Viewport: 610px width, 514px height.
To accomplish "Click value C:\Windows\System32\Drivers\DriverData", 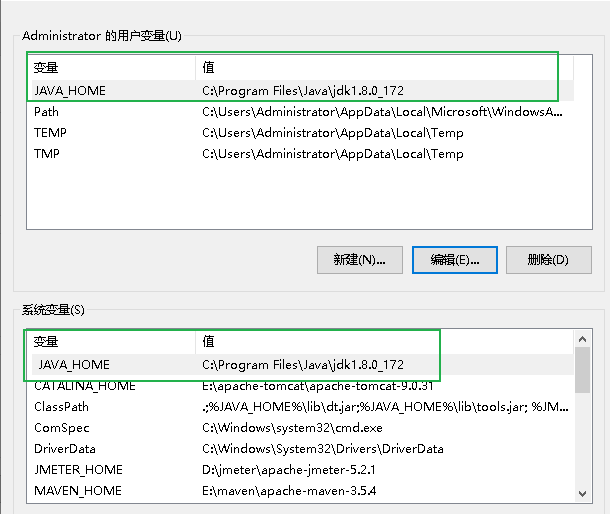I will [x=323, y=449].
